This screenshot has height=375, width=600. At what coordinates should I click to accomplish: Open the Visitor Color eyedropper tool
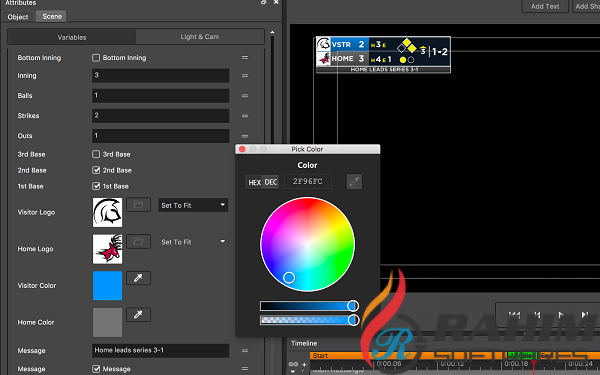(138, 278)
